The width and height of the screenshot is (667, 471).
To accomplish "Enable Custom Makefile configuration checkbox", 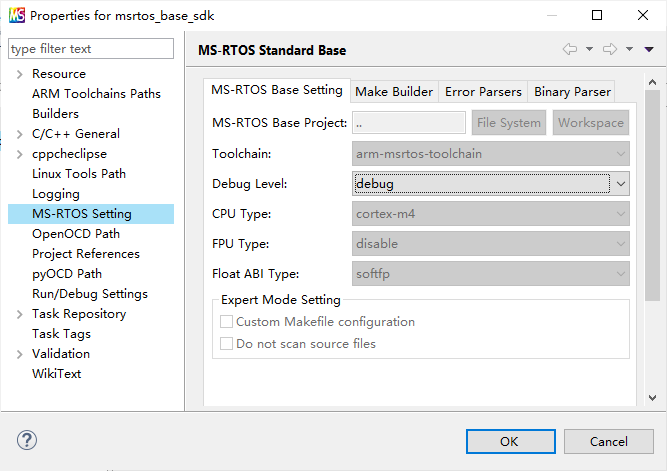I will click(x=226, y=322).
